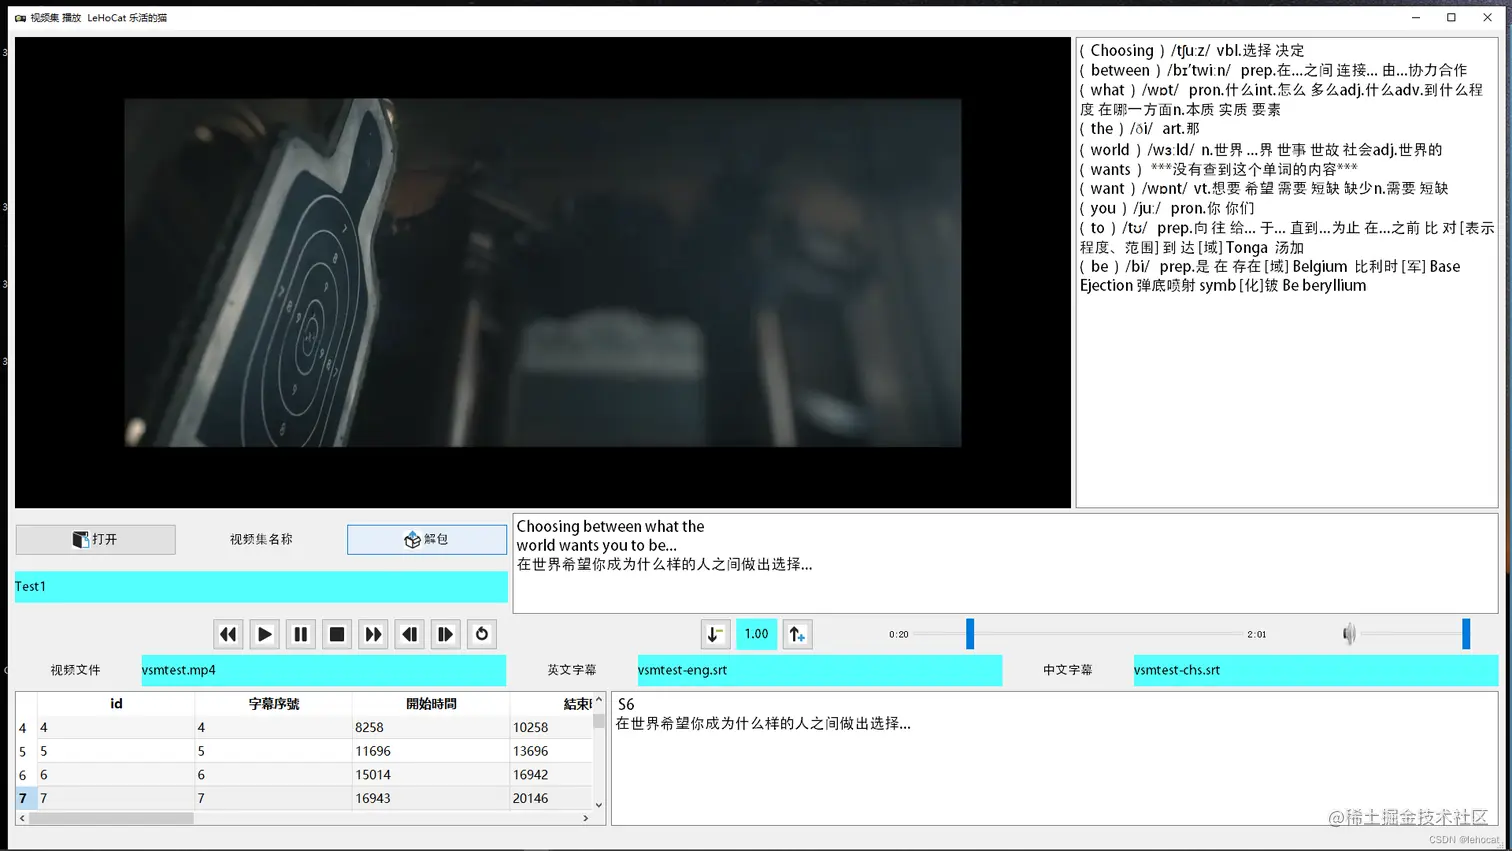Jump to the previous subtitle segment

tap(409, 634)
